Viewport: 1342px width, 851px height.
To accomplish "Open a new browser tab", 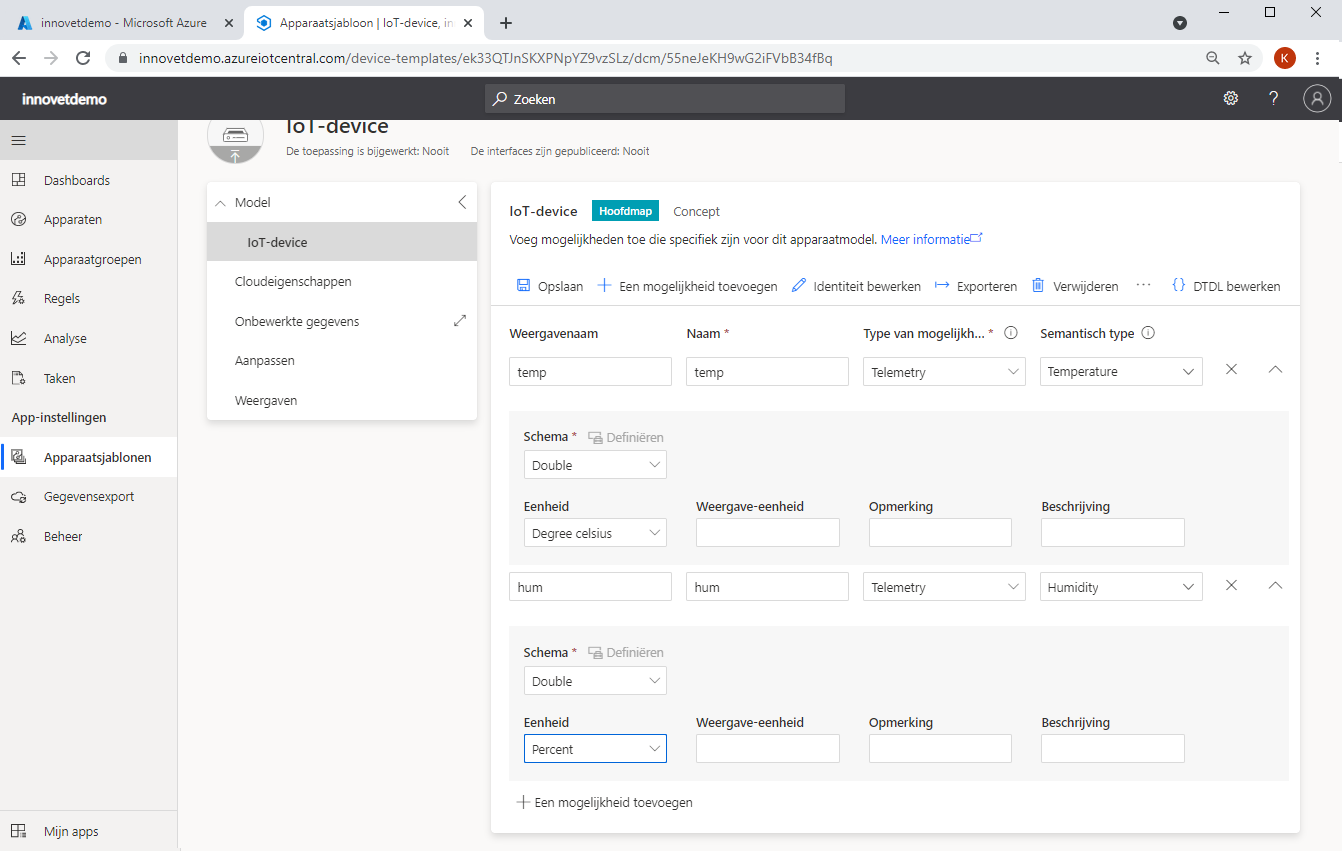I will [506, 23].
